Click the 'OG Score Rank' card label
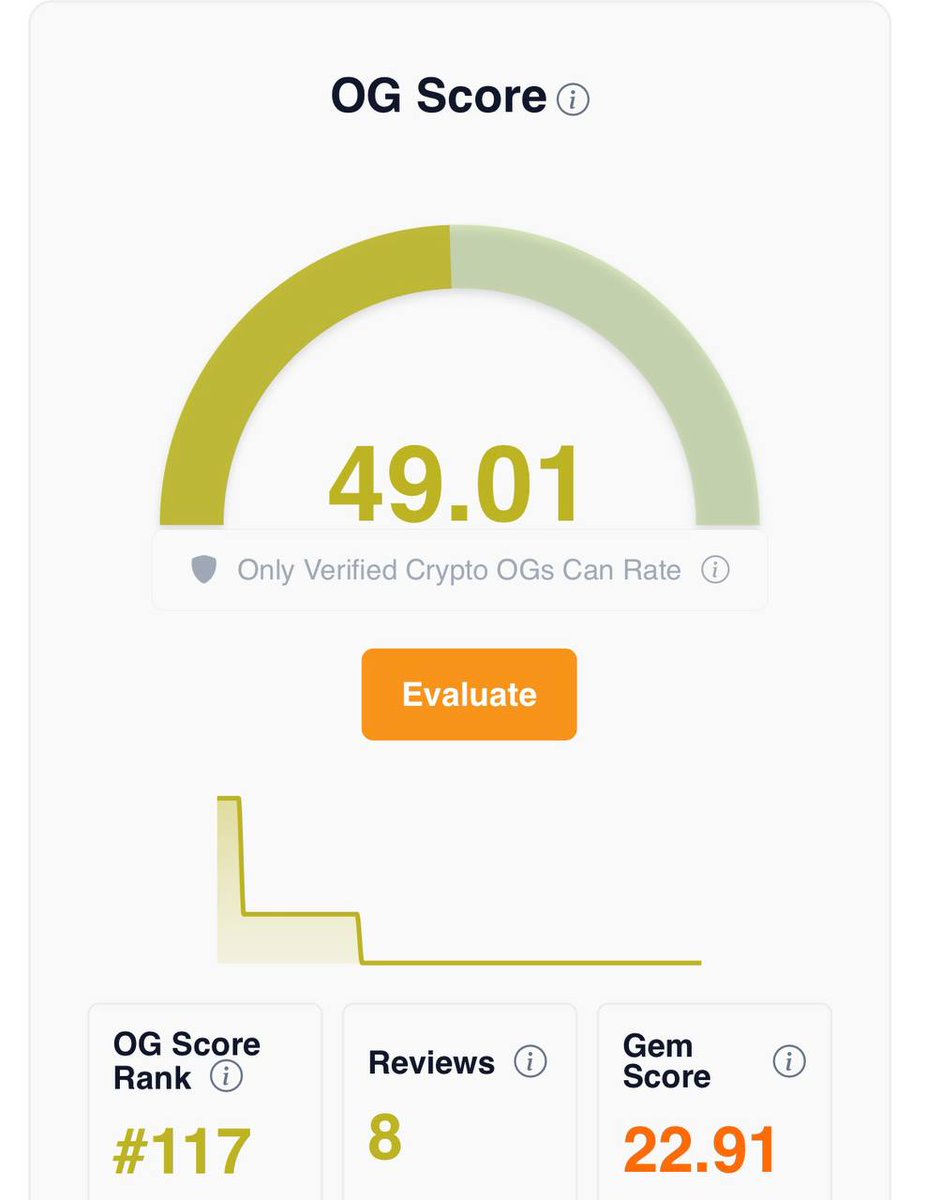The width and height of the screenshot is (941, 1200). (186, 1061)
